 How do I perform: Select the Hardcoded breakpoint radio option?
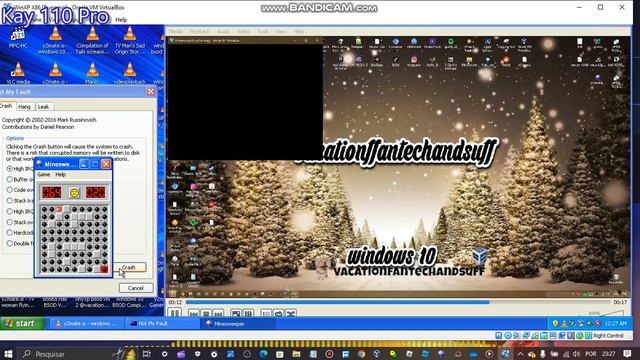9,233
